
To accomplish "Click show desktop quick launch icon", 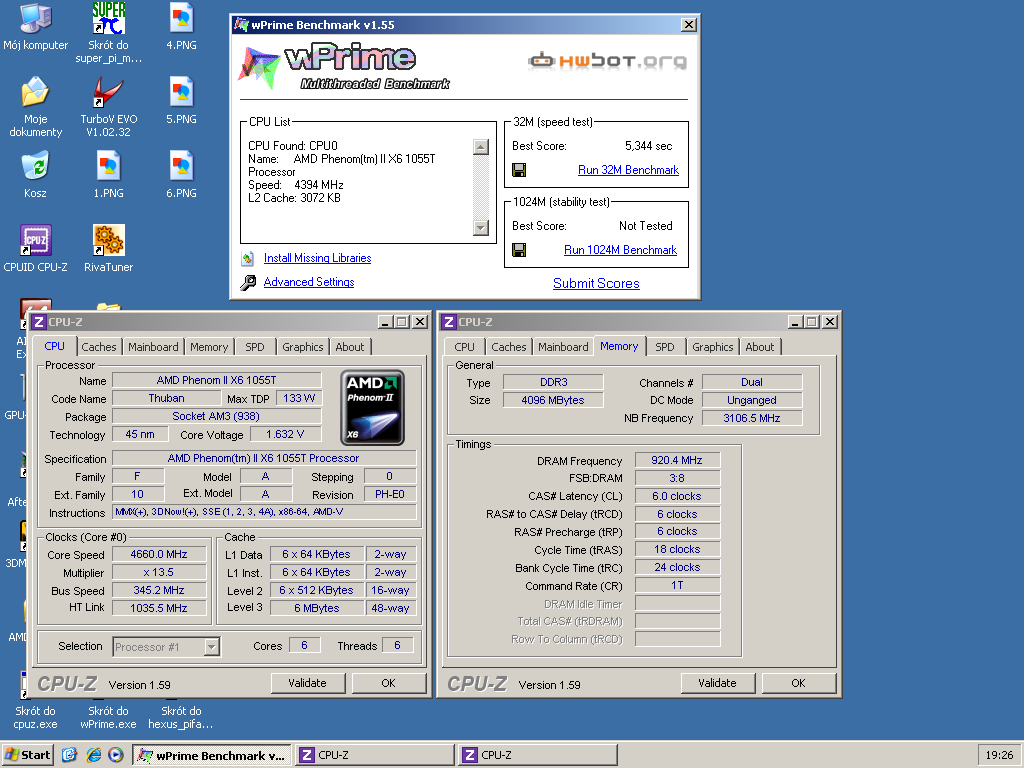I will (70, 755).
